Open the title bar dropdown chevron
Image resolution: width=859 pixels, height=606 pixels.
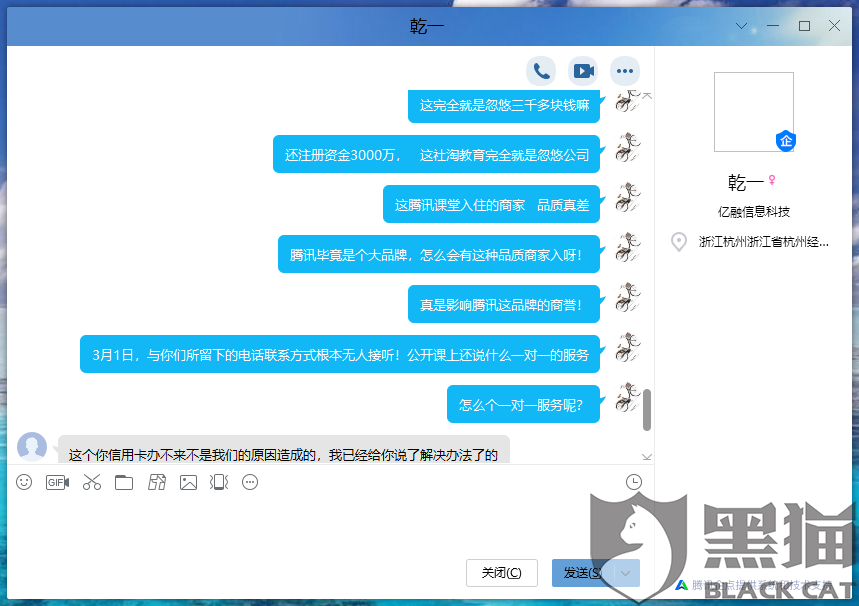coord(741,26)
